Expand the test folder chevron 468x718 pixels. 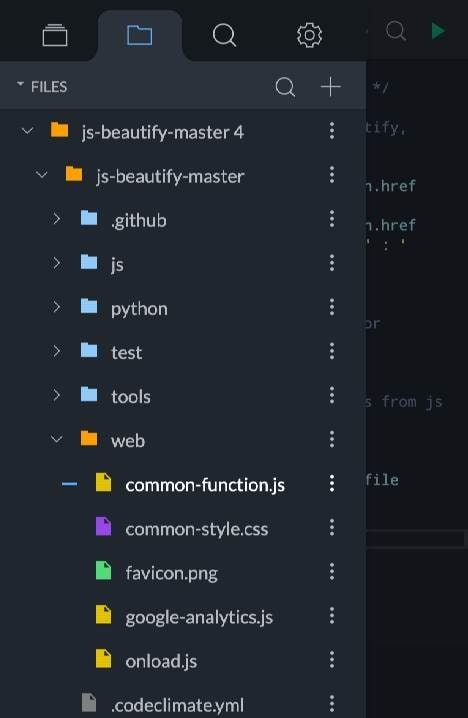[56, 351]
